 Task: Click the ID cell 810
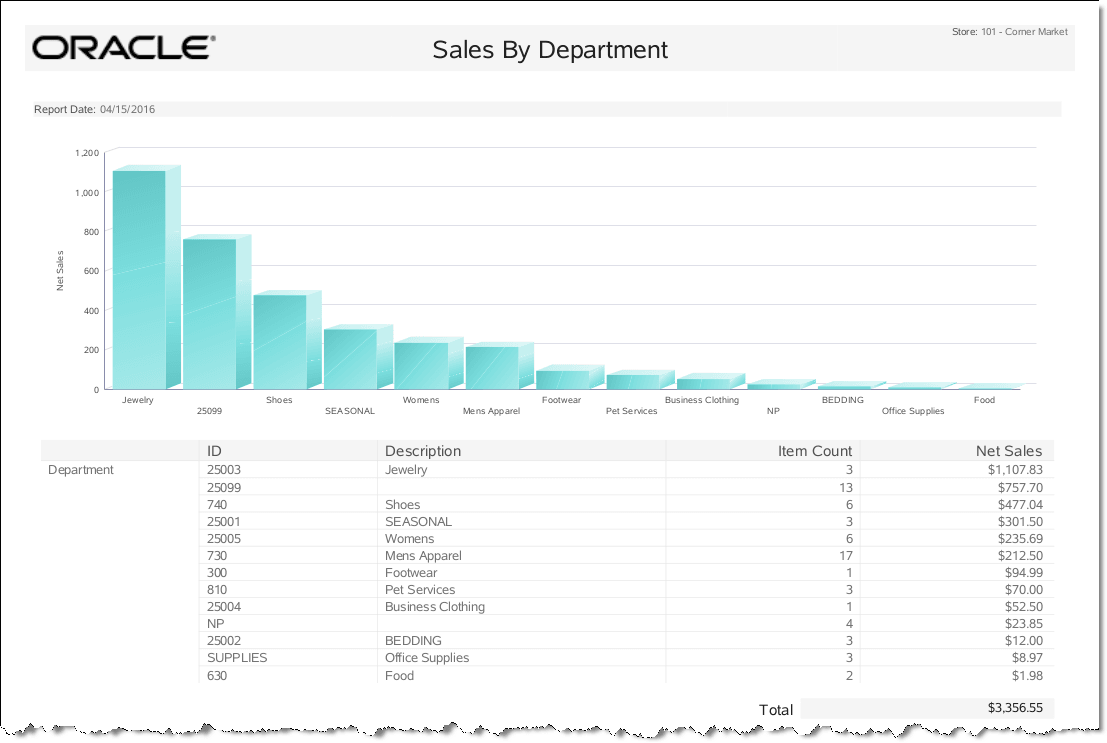point(217,590)
